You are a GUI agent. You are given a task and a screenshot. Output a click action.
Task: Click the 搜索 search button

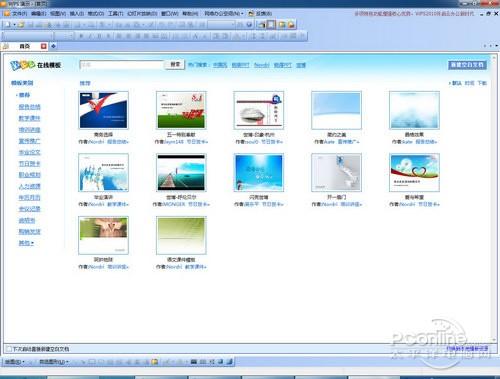point(175,64)
